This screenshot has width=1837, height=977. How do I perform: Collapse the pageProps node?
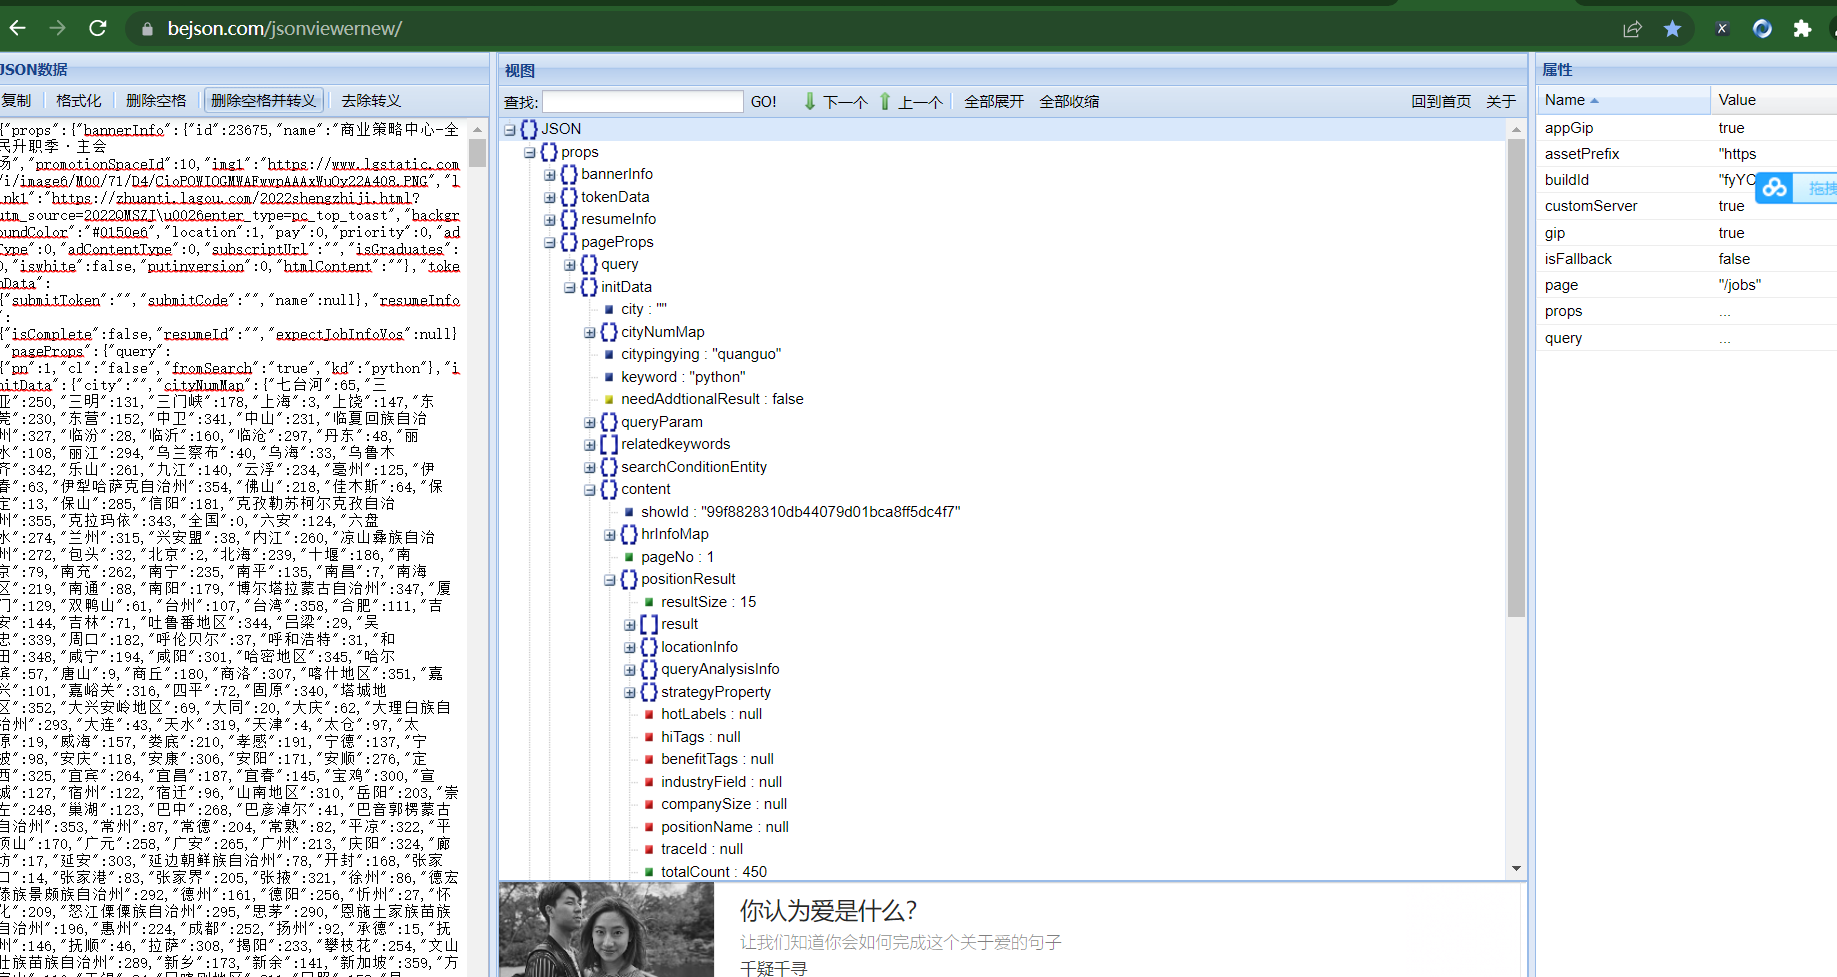pos(550,242)
